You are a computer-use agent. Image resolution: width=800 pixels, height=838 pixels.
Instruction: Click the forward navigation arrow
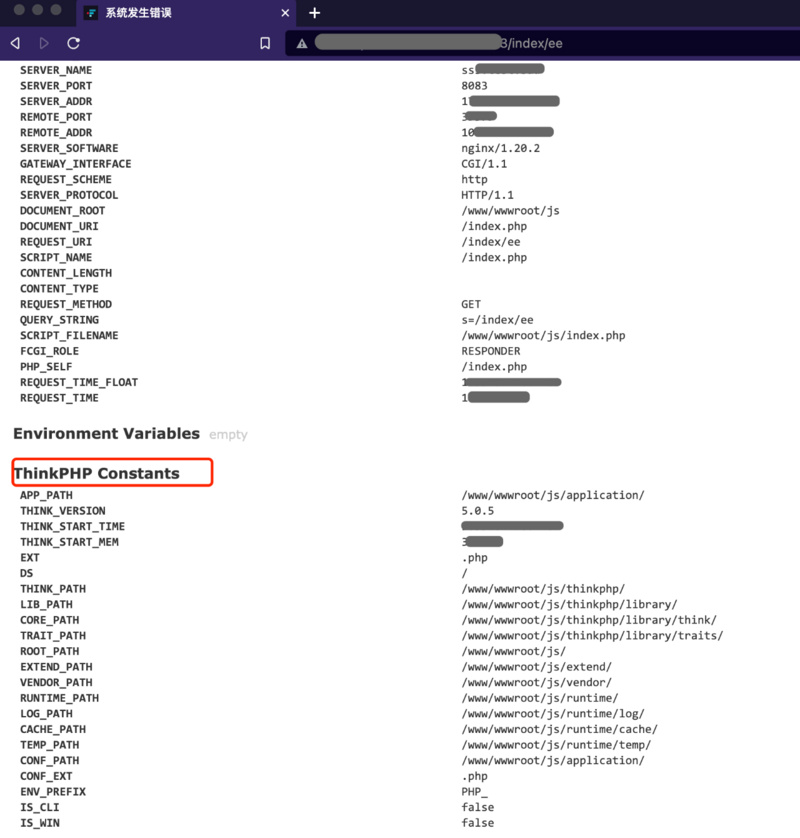(44, 43)
